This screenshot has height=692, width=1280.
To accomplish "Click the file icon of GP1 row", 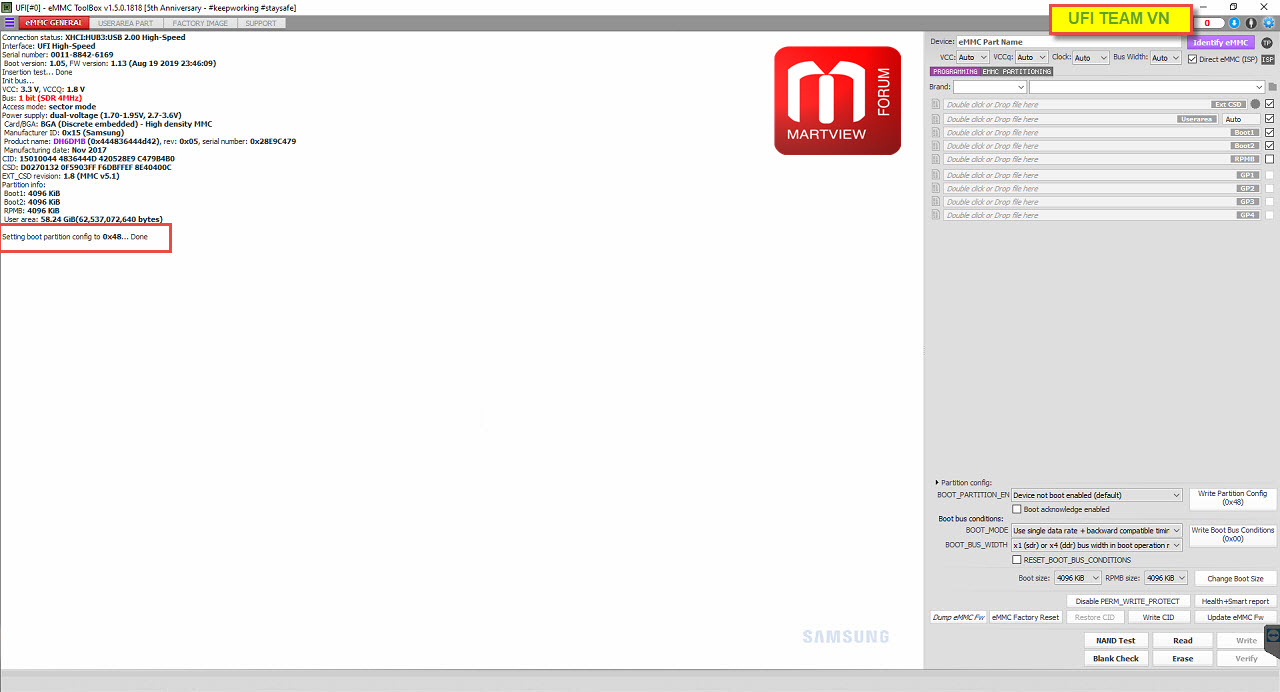I will click(x=936, y=175).
